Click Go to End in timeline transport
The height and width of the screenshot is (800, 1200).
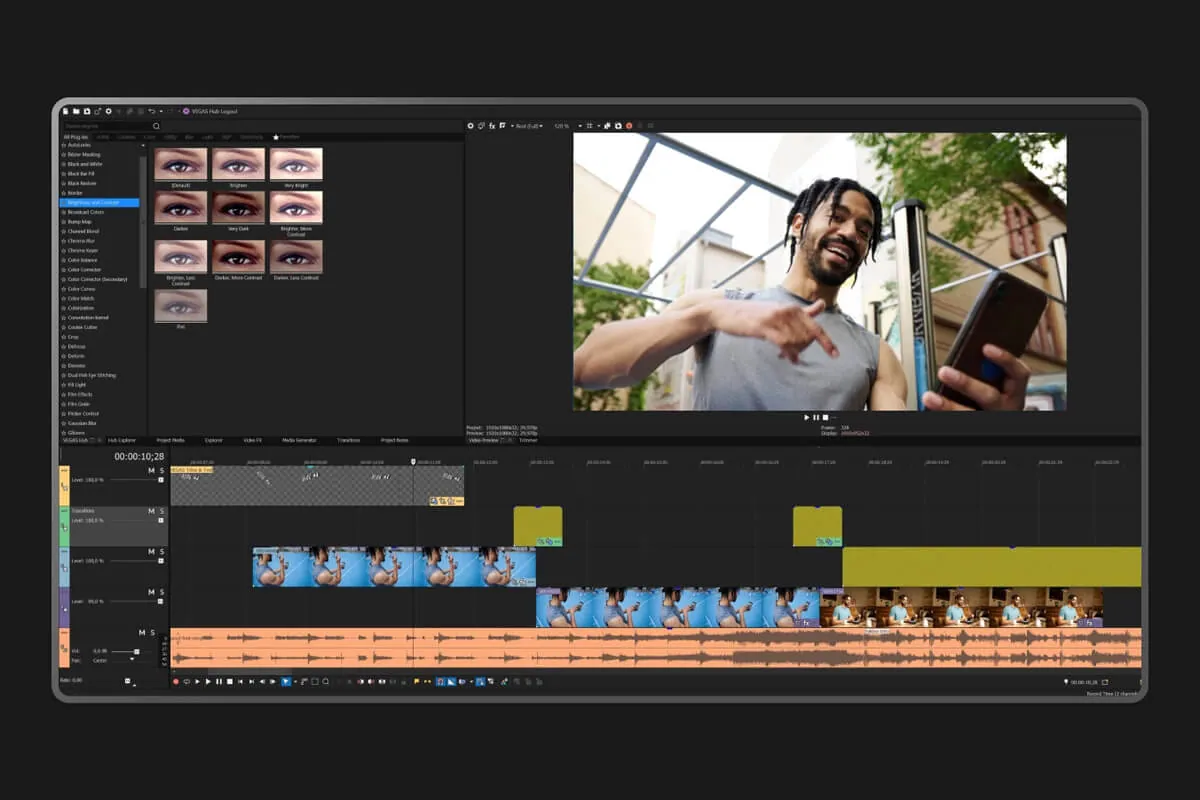point(251,682)
